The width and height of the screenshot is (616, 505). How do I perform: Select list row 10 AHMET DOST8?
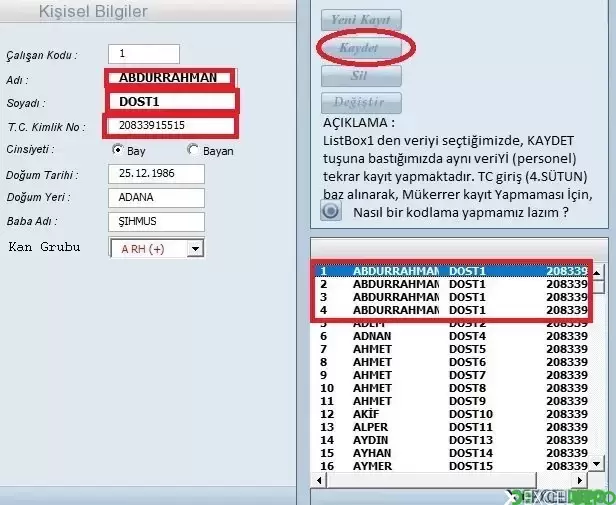pyautogui.click(x=452, y=388)
